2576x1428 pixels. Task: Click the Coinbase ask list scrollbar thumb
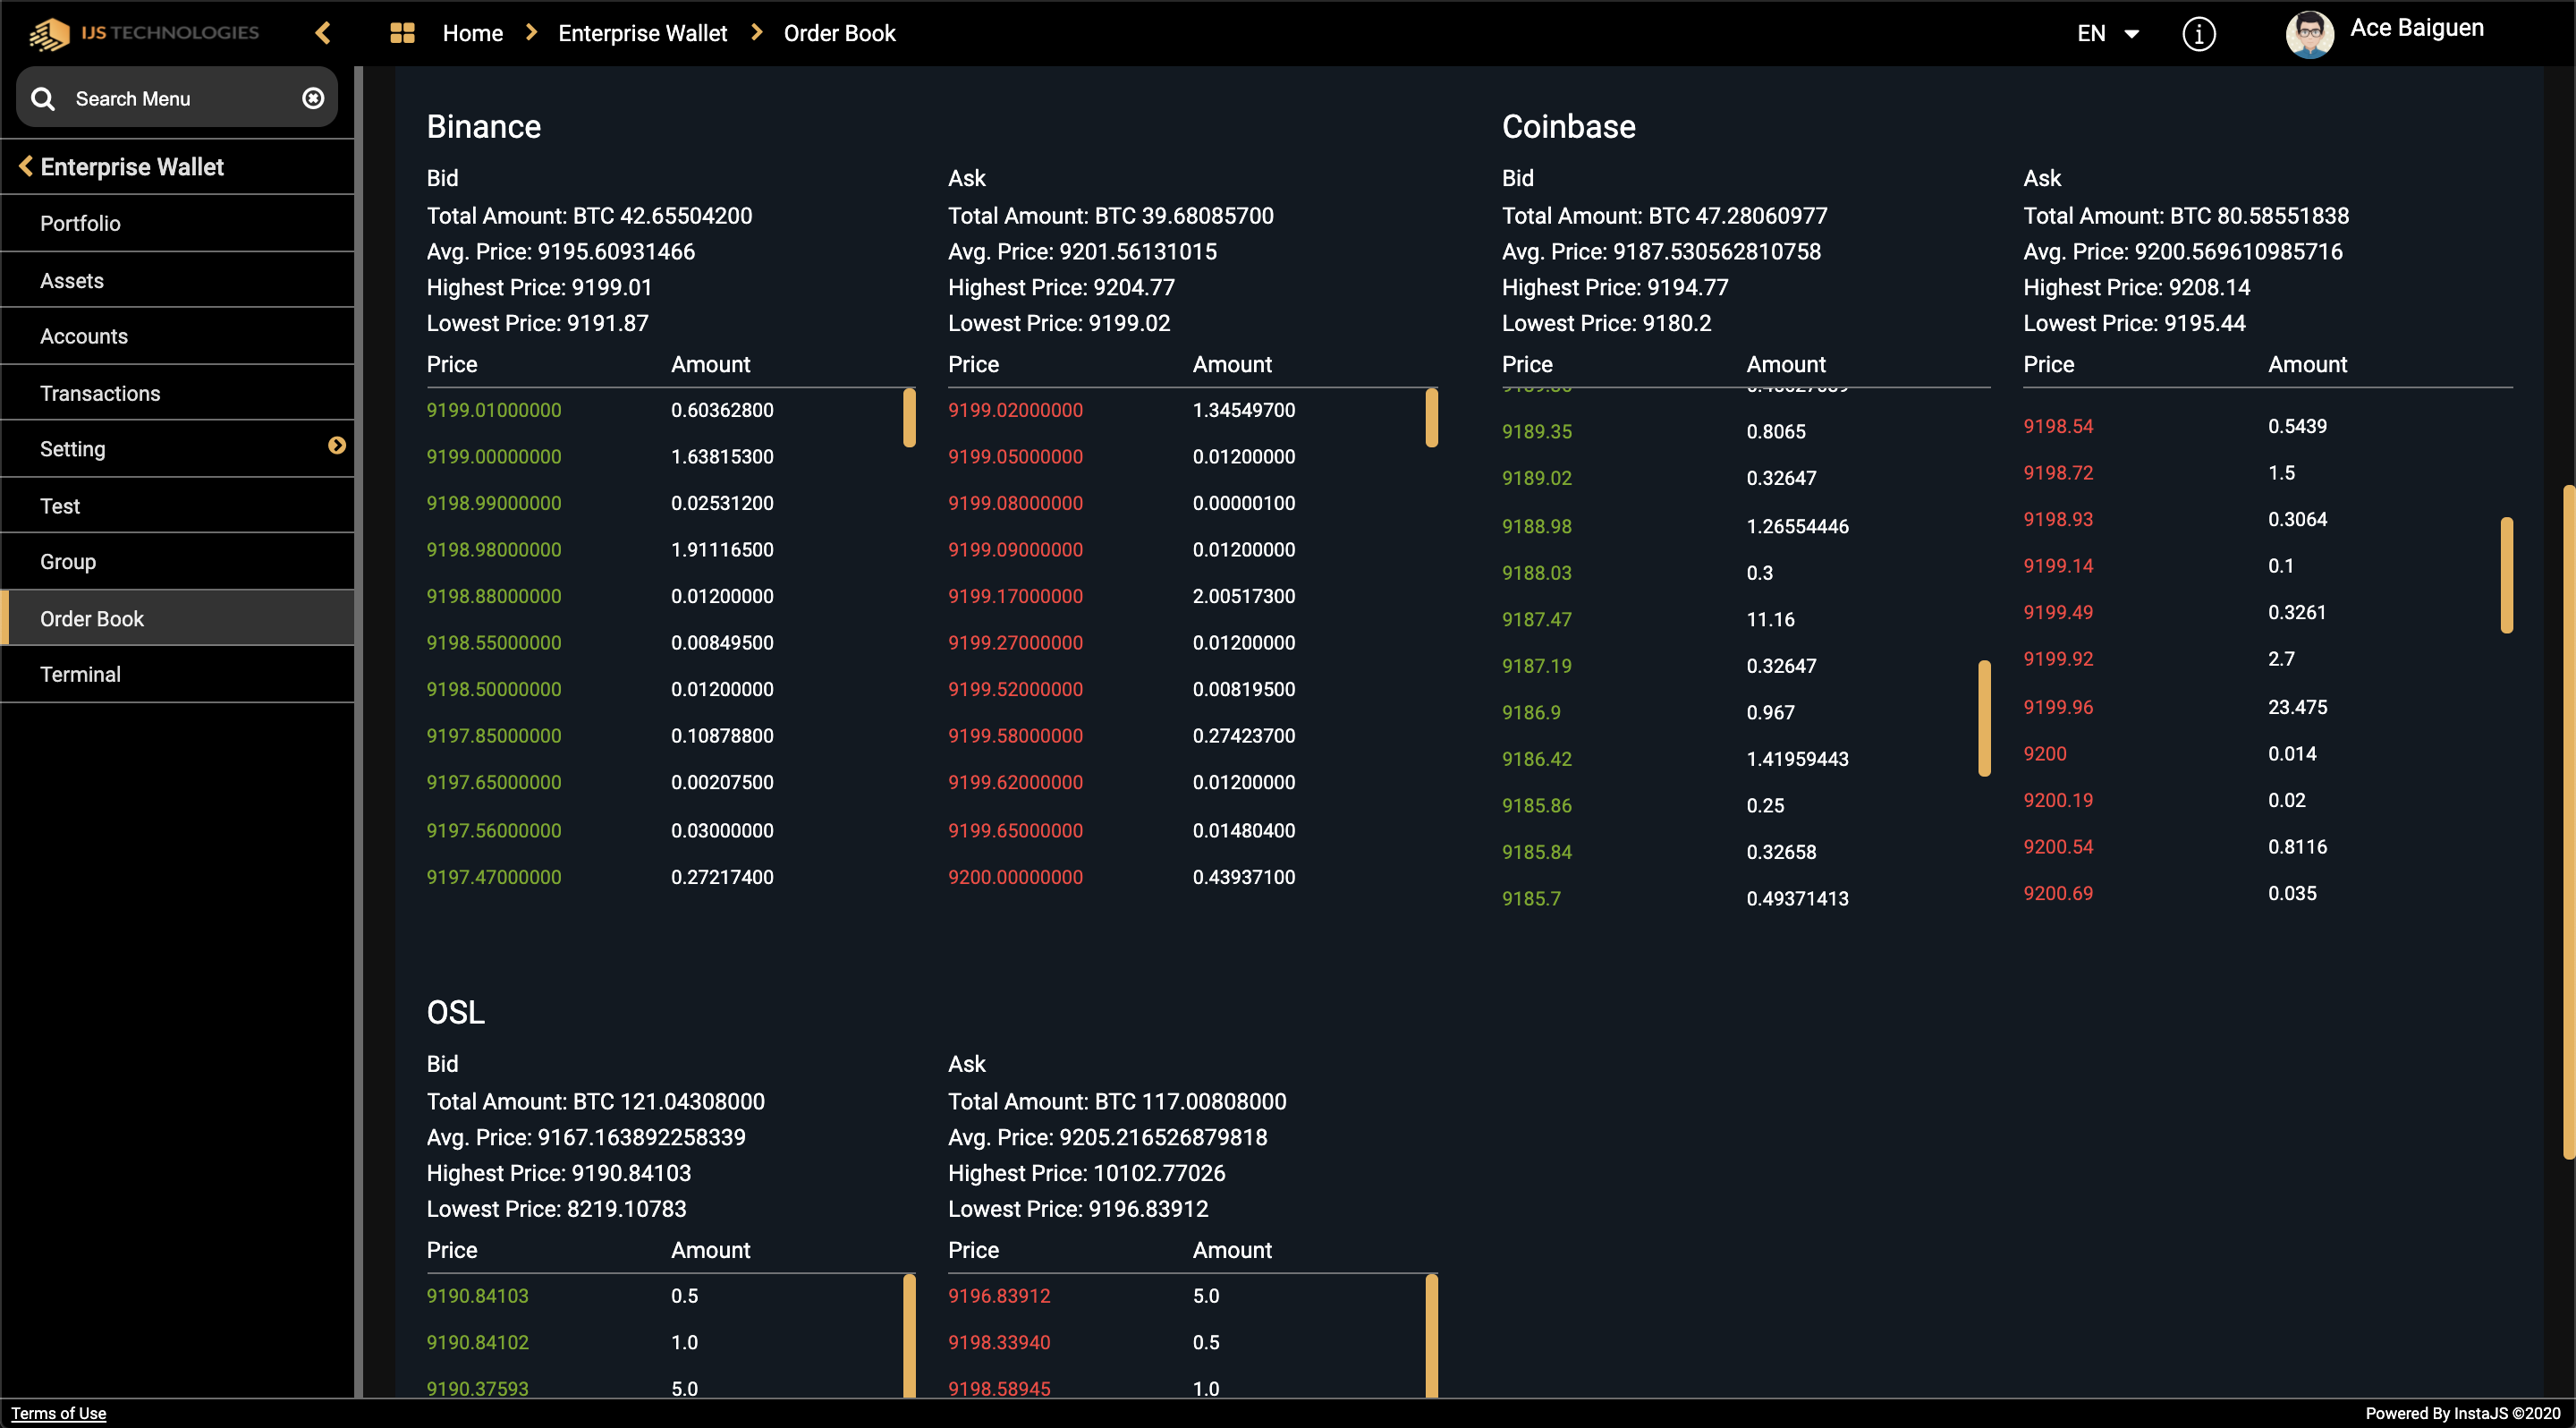[2506, 575]
